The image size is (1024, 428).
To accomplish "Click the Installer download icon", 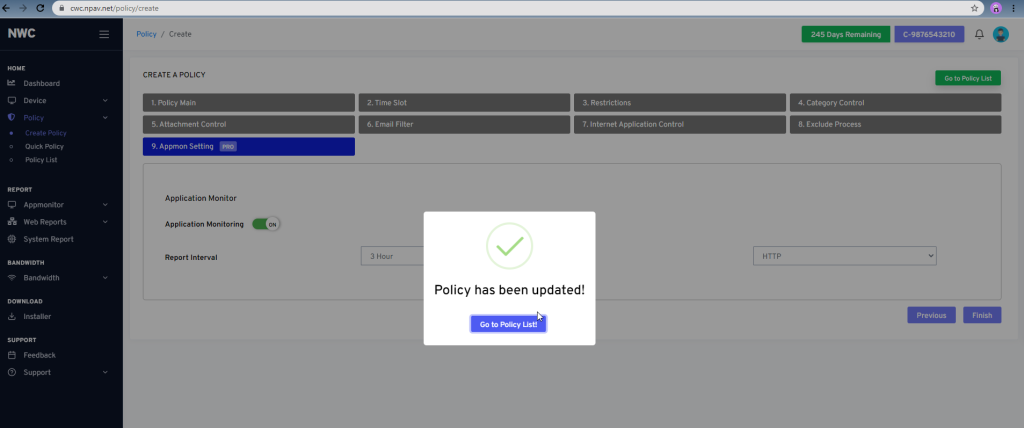I will pyautogui.click(x=11, y=316).
